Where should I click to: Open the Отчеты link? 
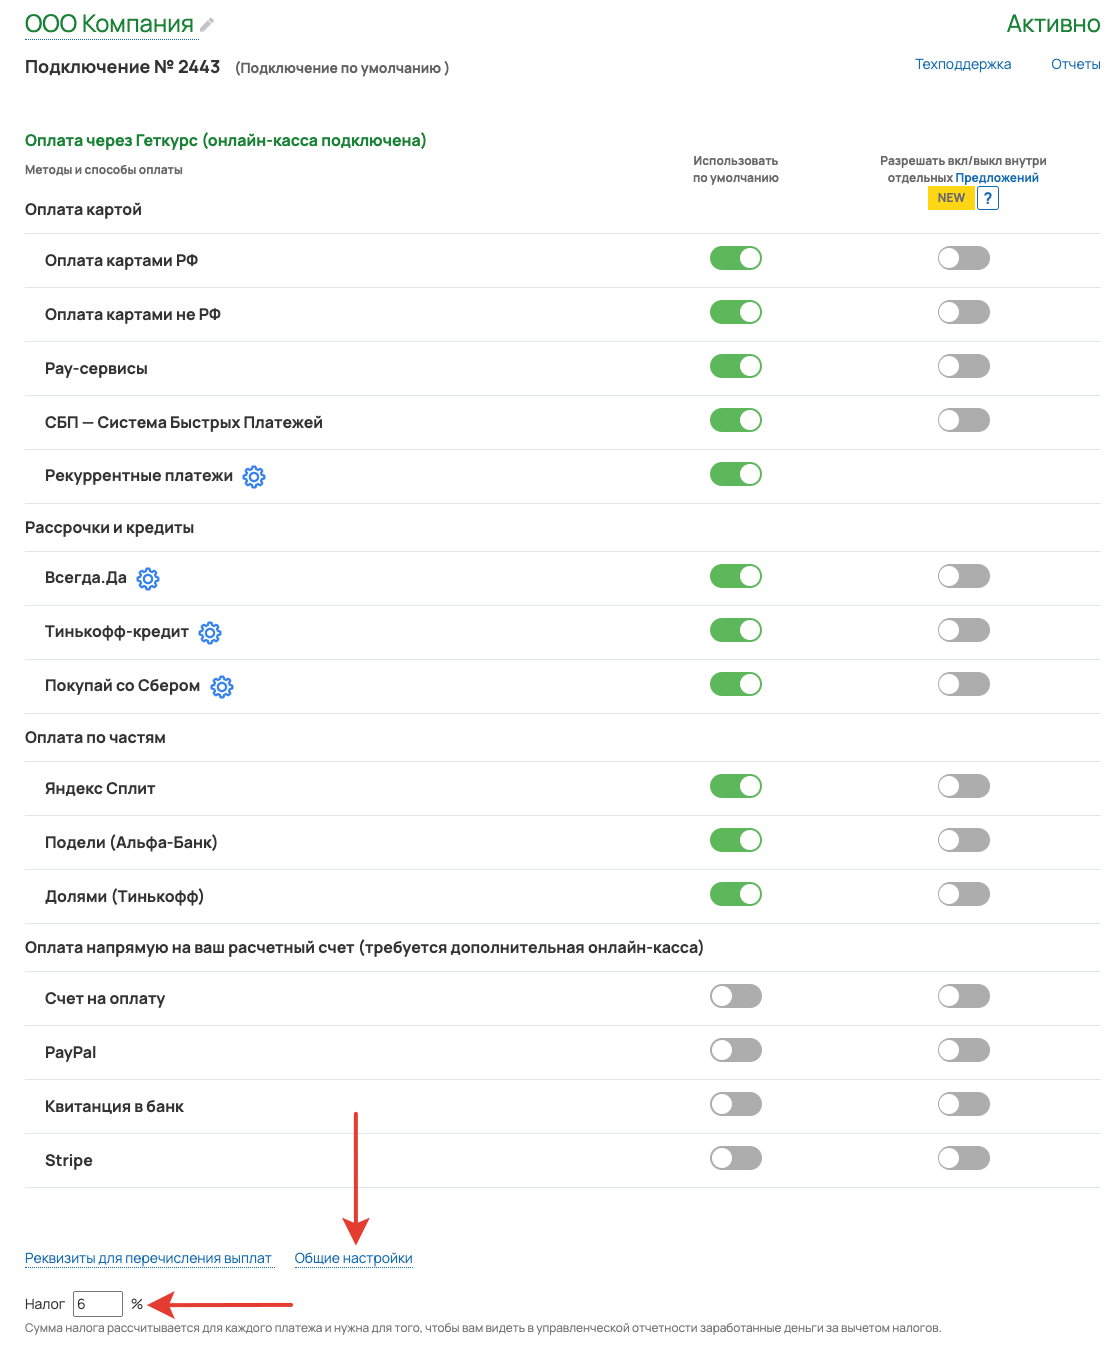click(1076, 64)
